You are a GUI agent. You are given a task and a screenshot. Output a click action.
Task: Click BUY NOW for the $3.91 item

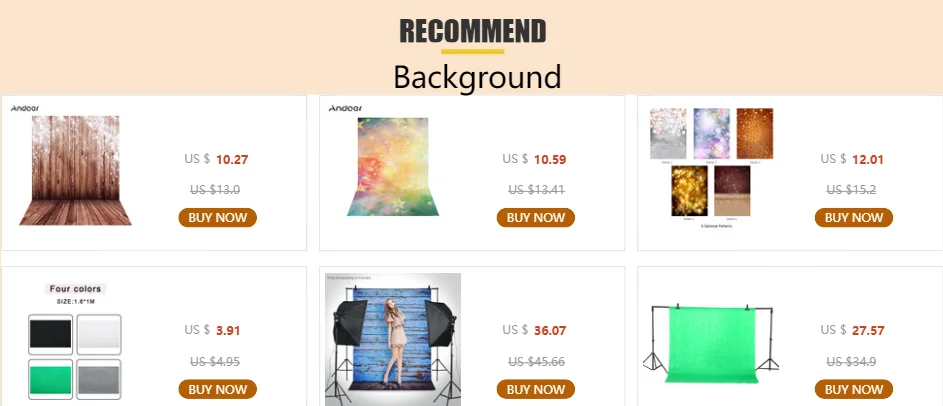[x=218, y=389]
